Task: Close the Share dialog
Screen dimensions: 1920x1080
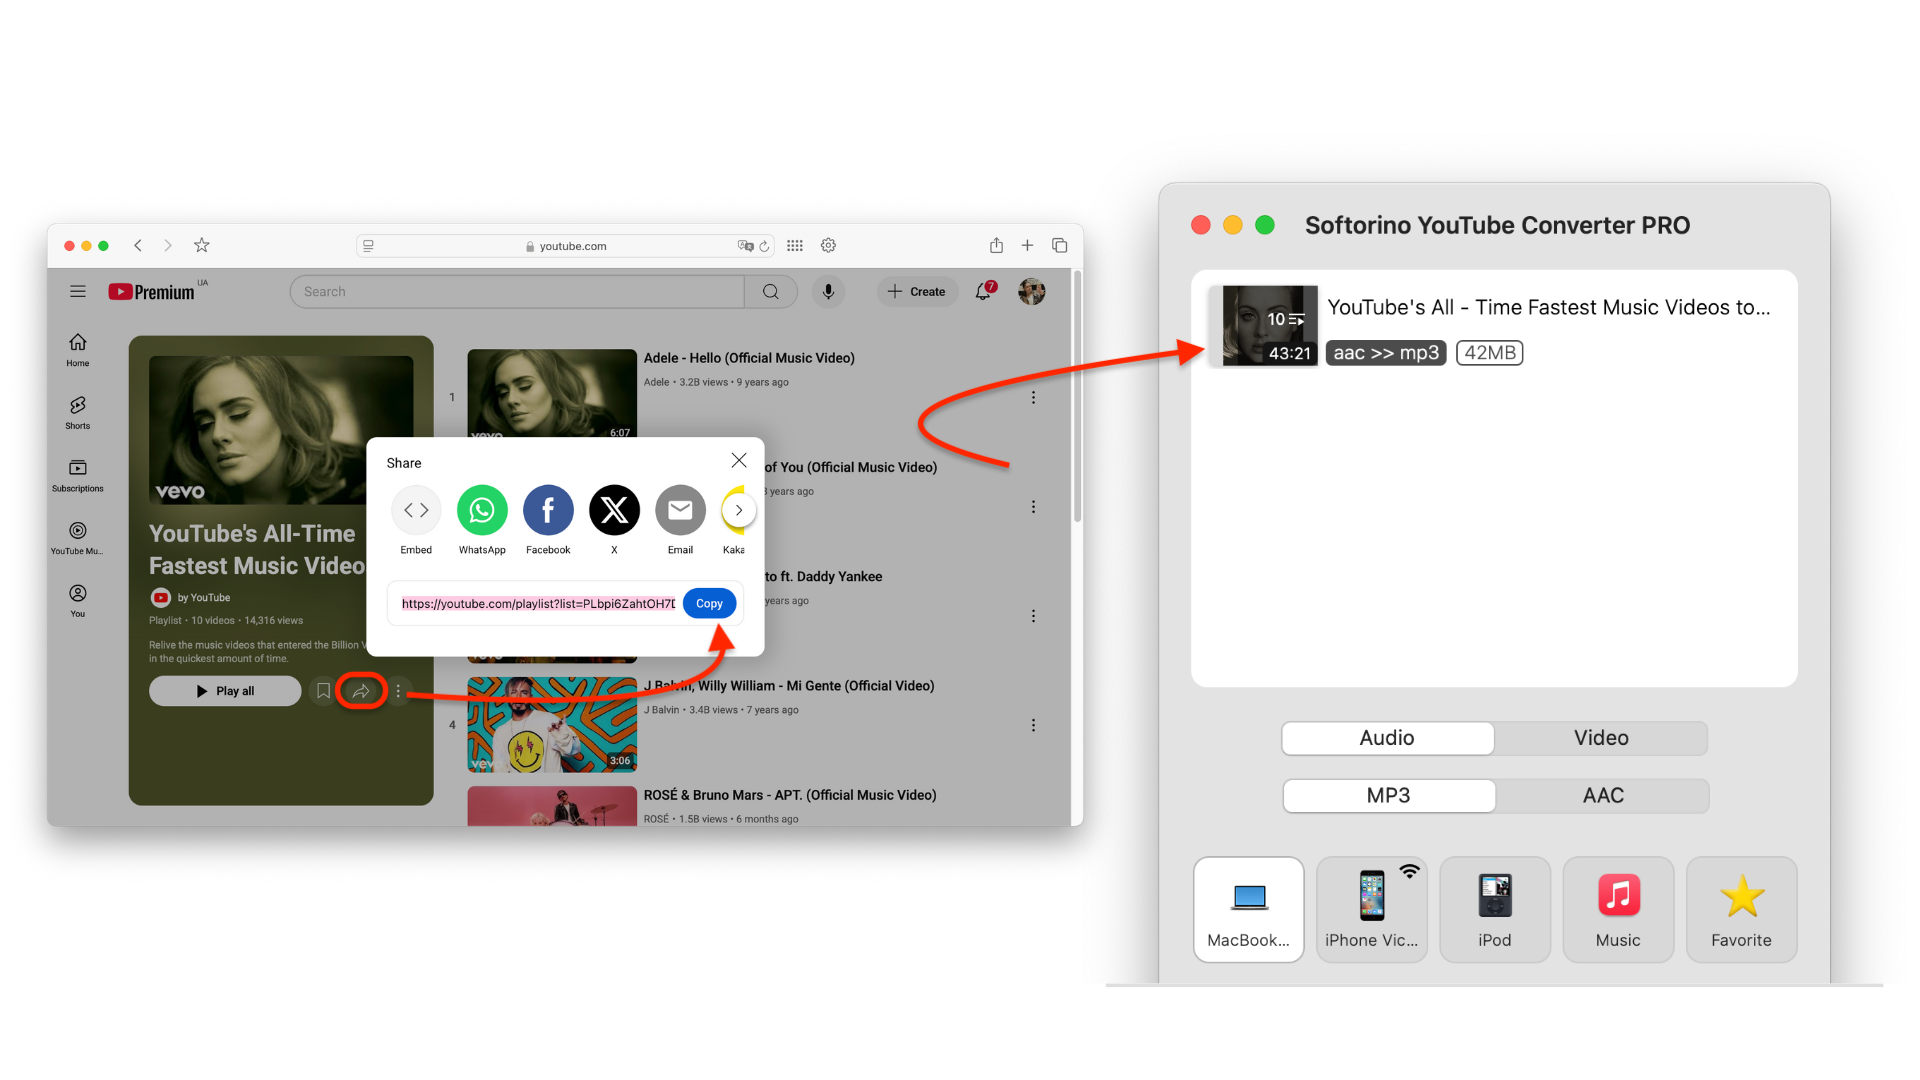Action: [x=739, y=460]
